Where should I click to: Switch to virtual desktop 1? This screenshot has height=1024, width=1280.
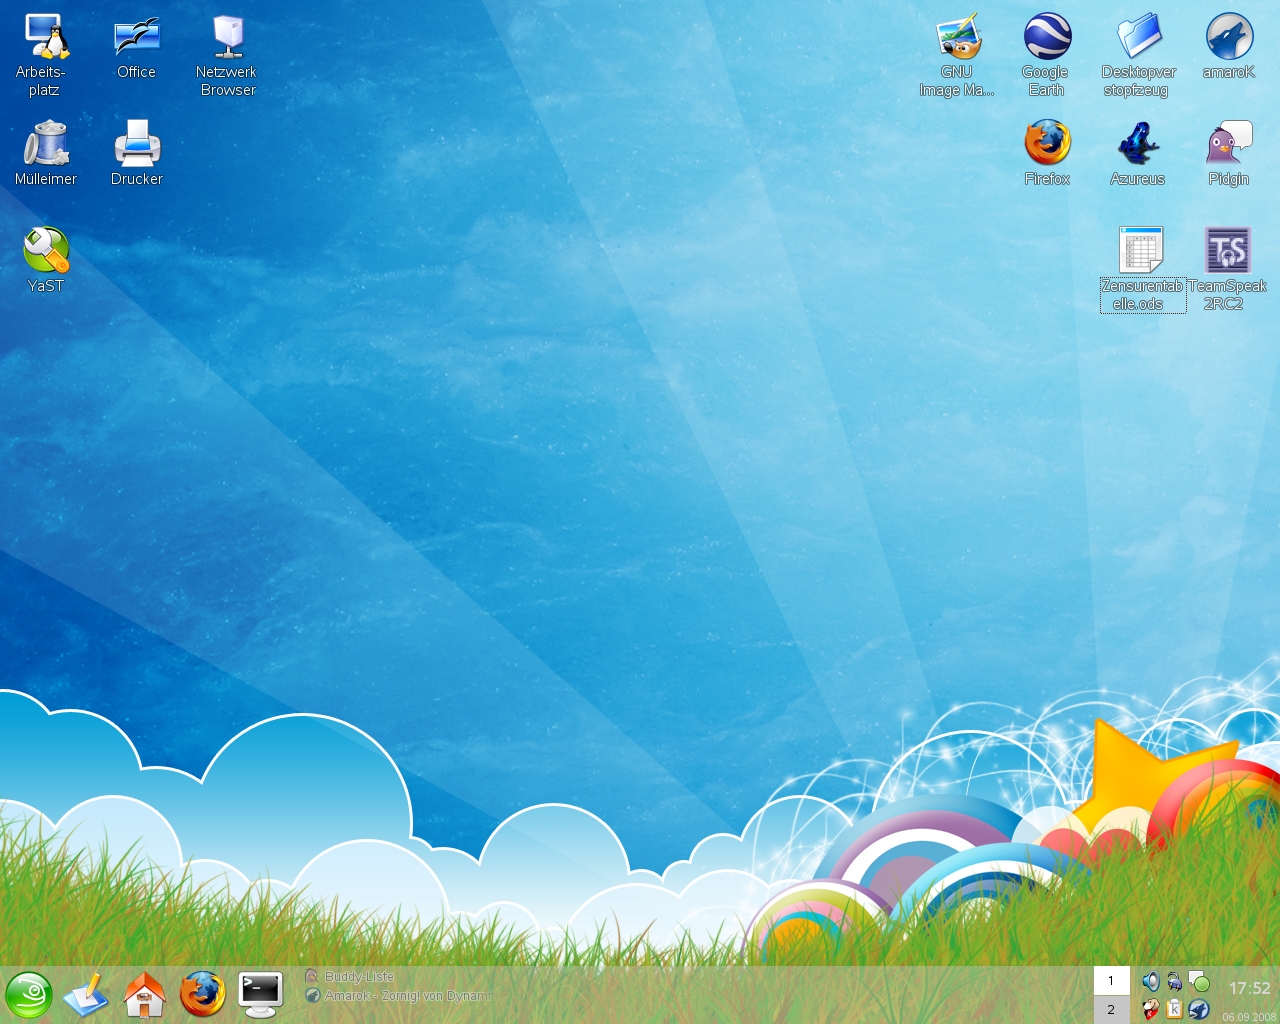coord(1112,981)
